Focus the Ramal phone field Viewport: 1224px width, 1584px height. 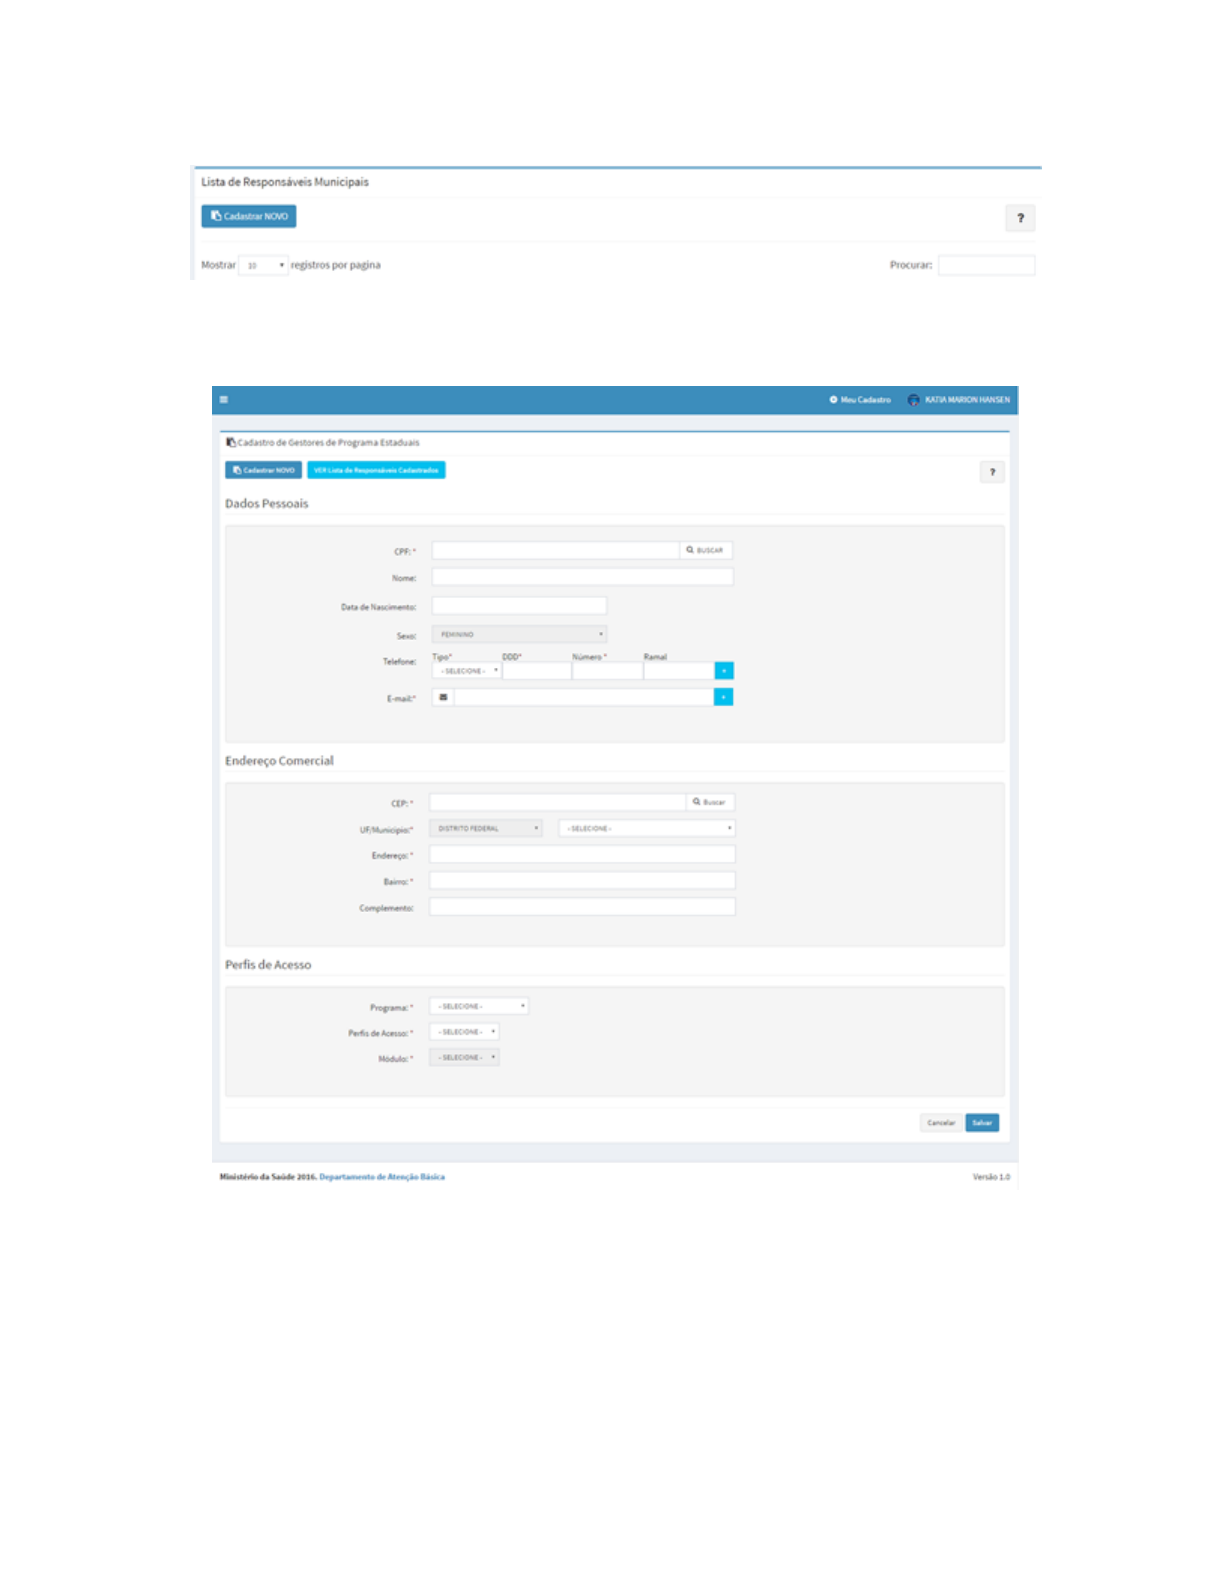tap(679, 671)
